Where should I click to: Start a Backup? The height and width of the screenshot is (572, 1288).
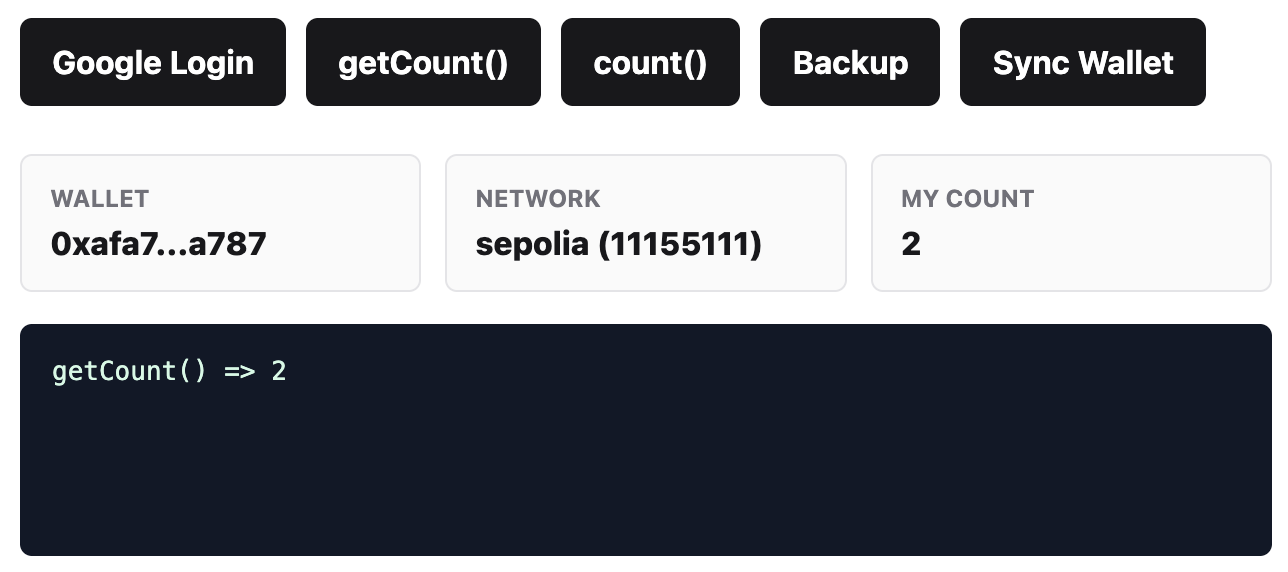(850, 62)
